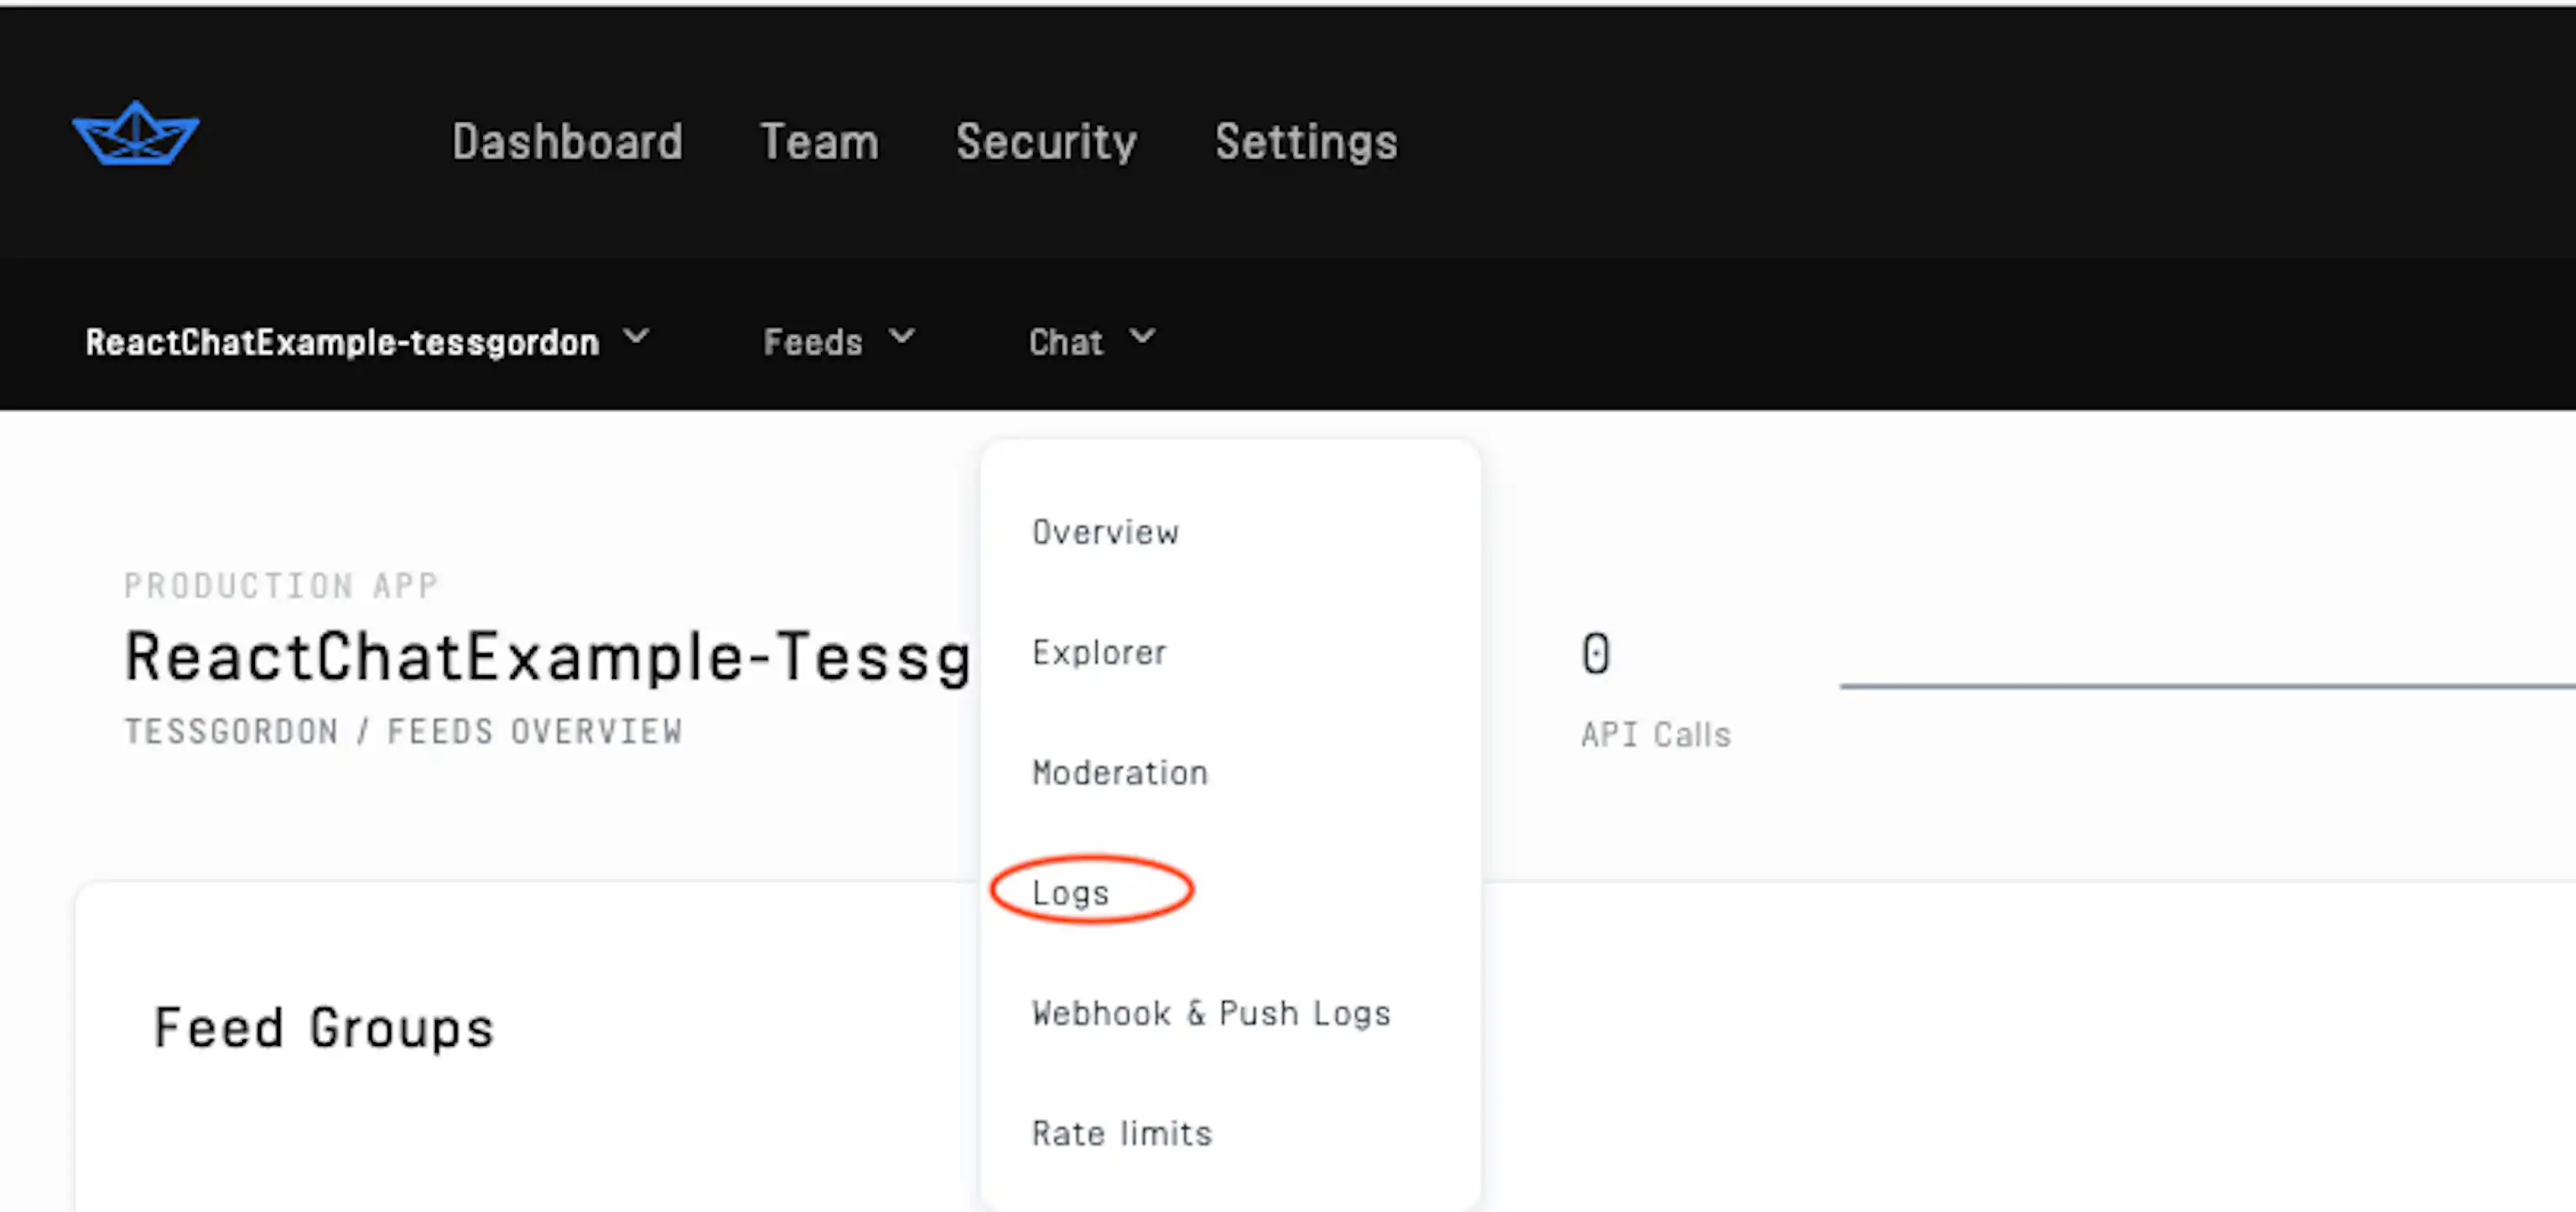2576x1212 pixels.
Task: Click the TESSGORDON / FEEDS OVERVIEW breadcrumb
Action: 404,730
